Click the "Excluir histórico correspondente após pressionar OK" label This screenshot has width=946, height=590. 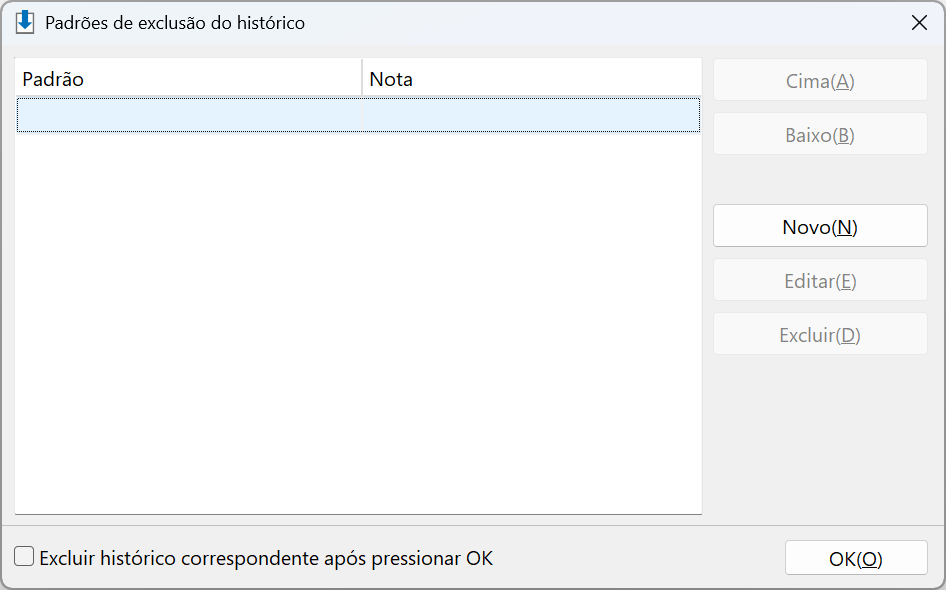click(x=266, y=558)
